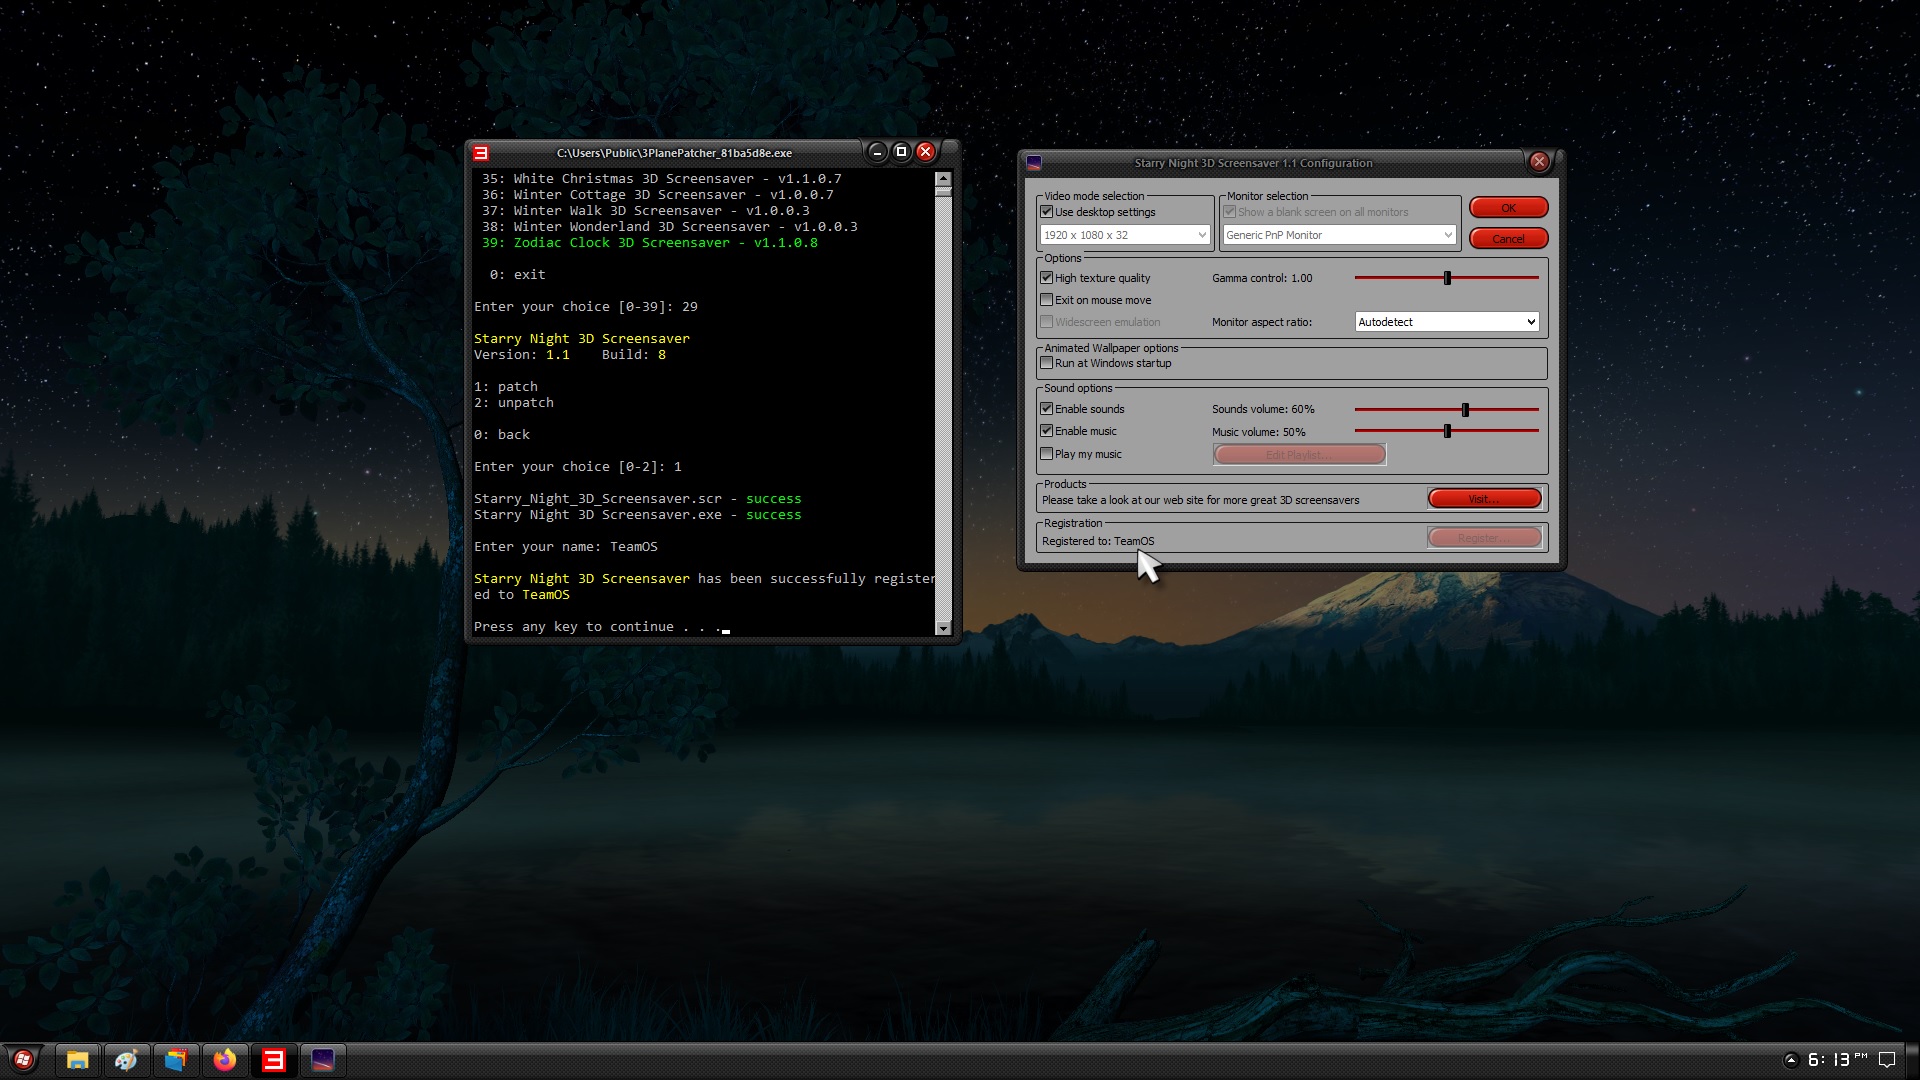The height and width of the screenshot is (1080, 1920).
Task: Click 'Press any key to continue' line
Action: coord(598,627)
